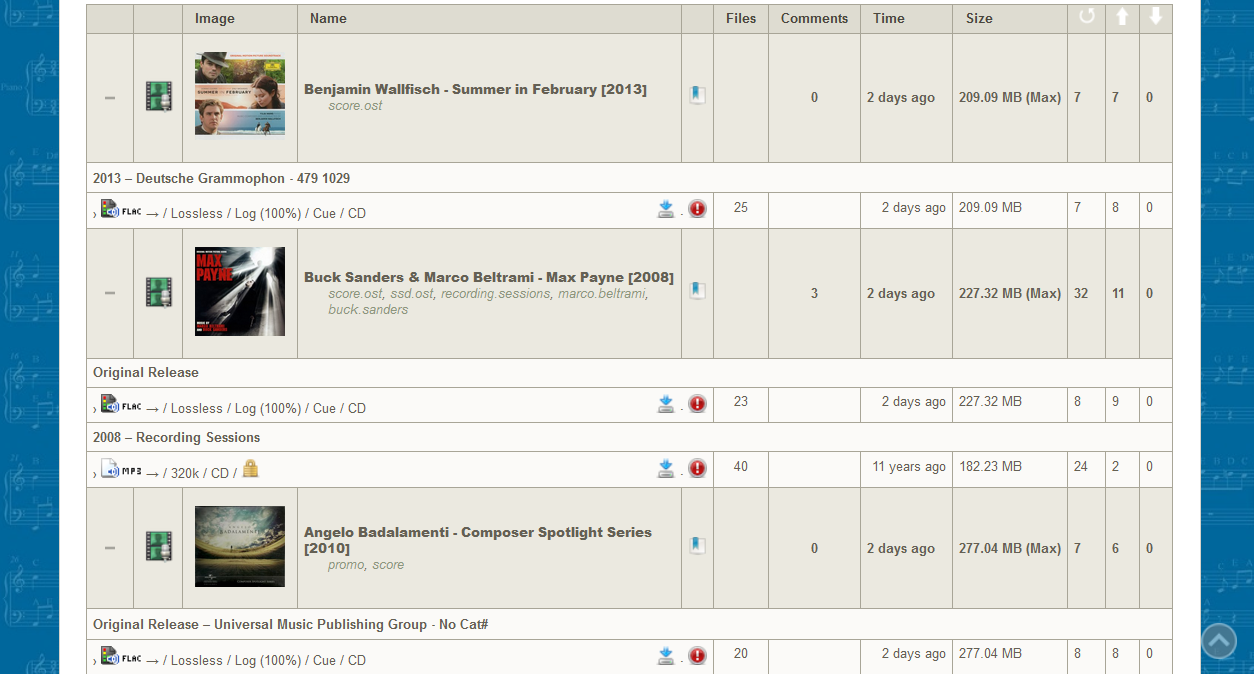Select the marco.beltrami tag
The width and height of the screenshot is (1254, 674).
pyautogui.click(x=602, y=294)
